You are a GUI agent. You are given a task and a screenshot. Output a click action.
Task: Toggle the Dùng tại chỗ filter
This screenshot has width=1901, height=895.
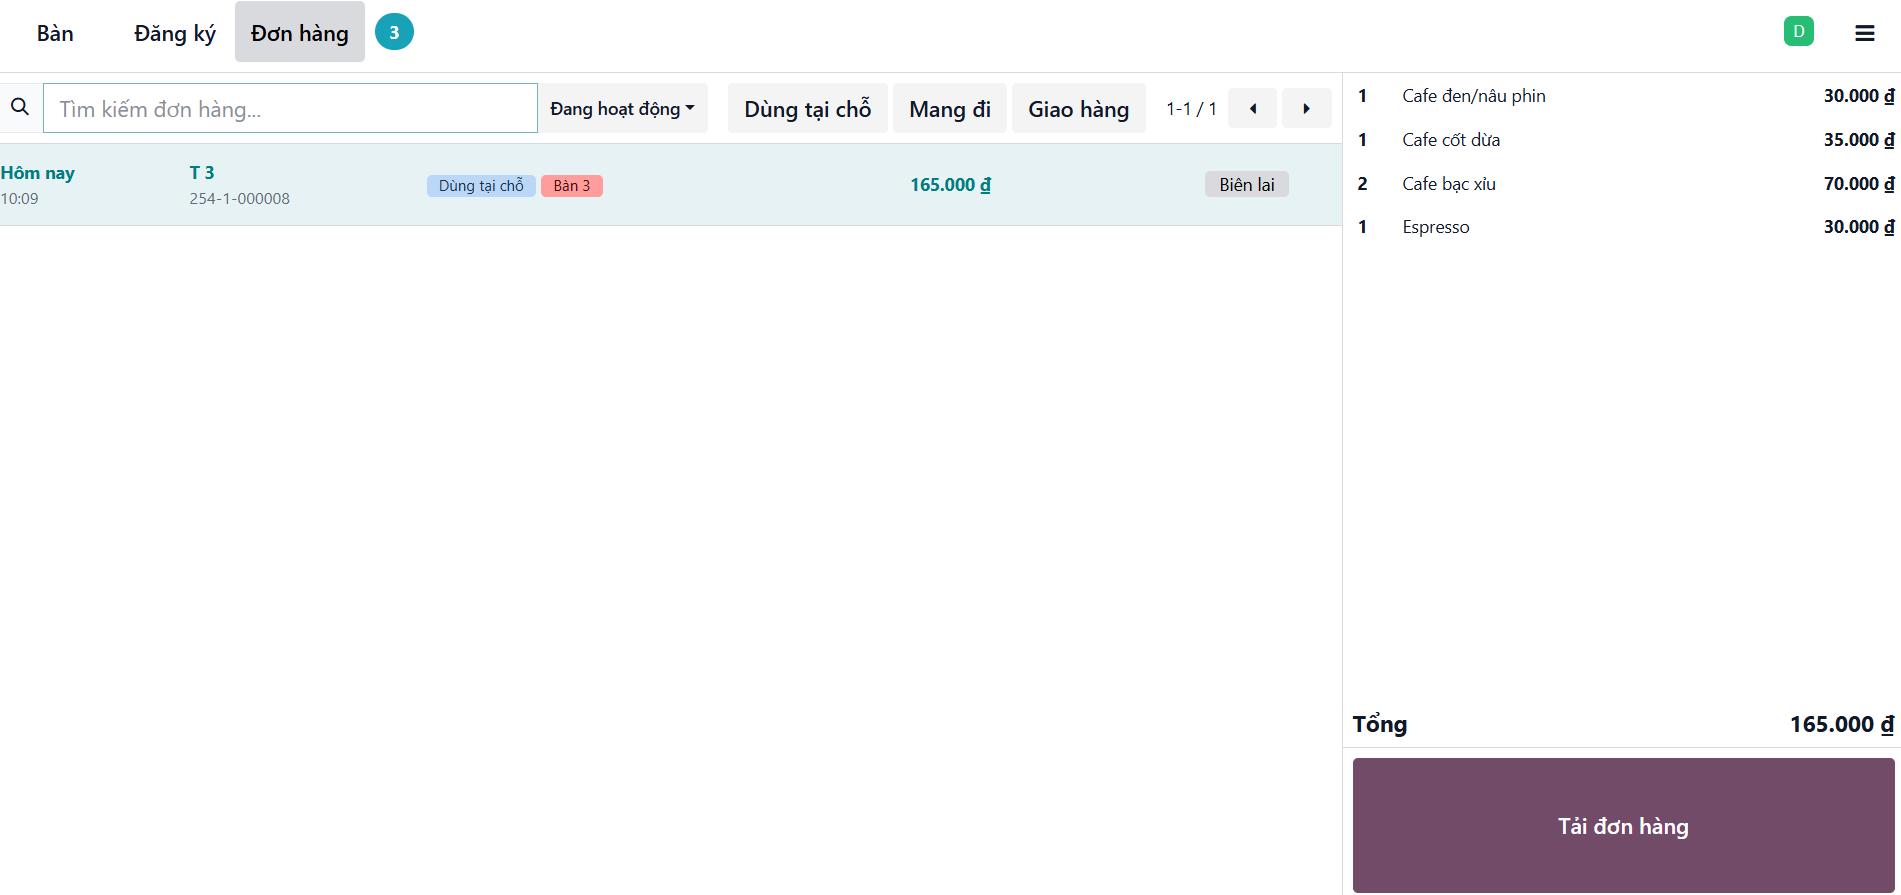pyautogui.click(x=807, y=109)
